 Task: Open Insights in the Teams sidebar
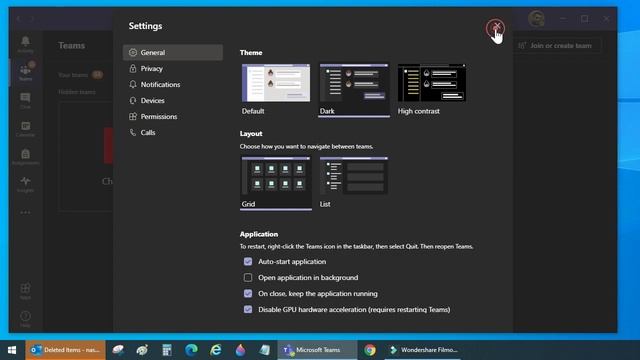(x=25, y=184)
